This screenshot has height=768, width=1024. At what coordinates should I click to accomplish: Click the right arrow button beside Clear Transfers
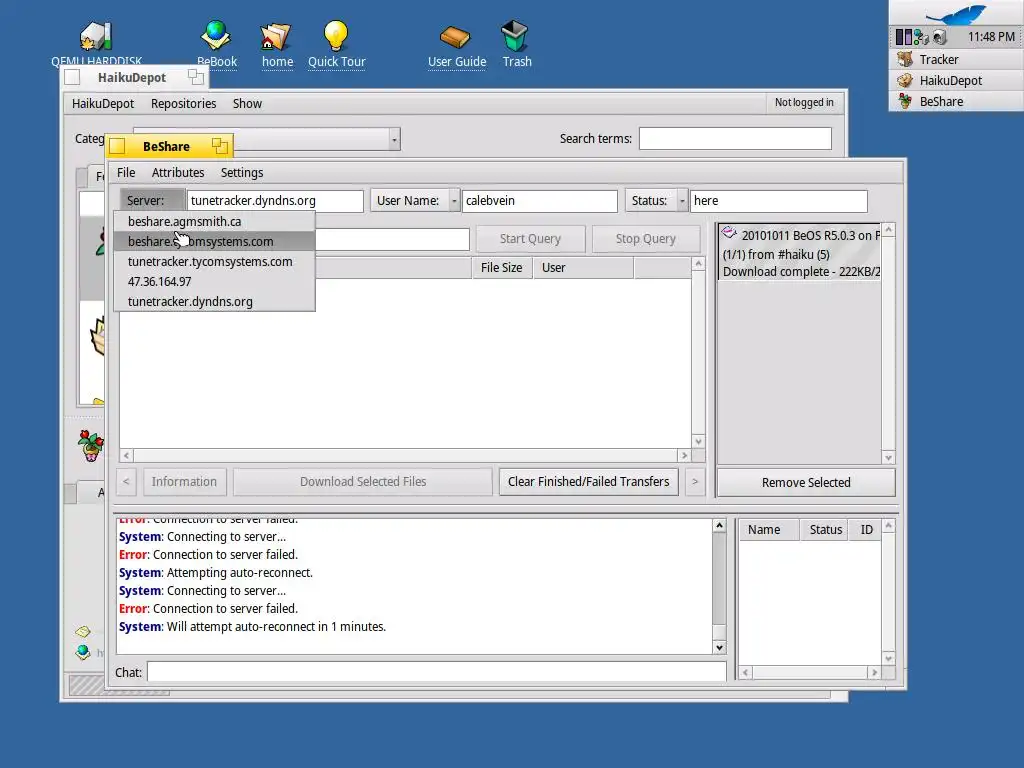pos(695,481)
